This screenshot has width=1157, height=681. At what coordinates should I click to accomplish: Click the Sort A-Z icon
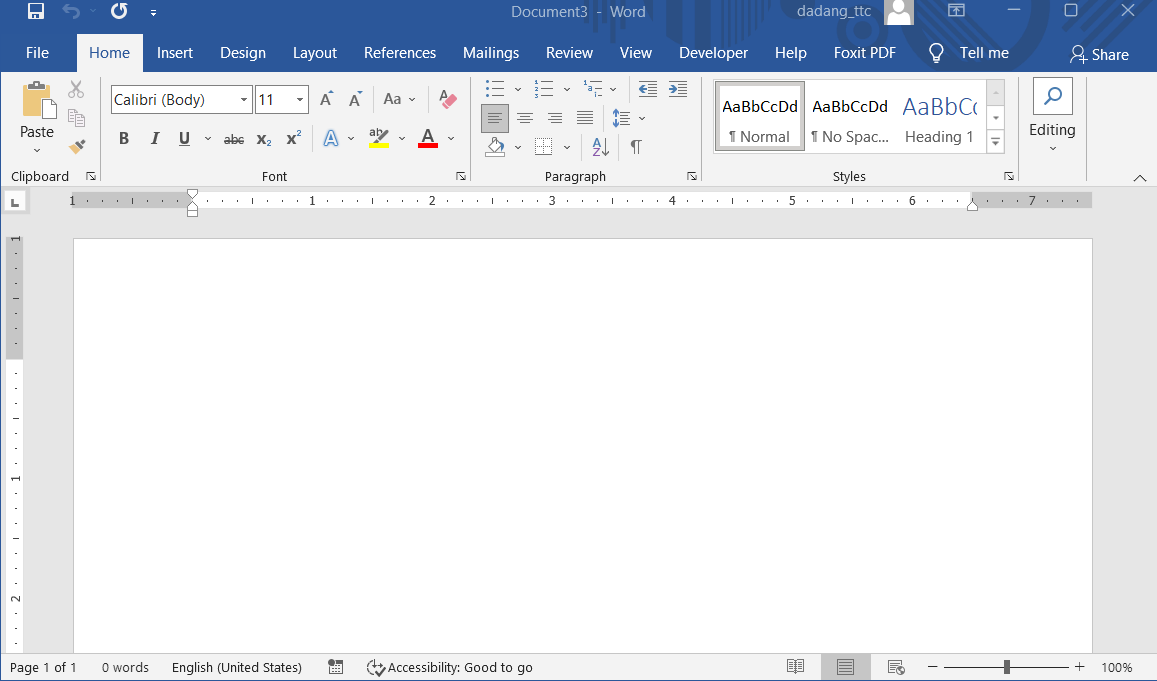(x=600, y=147)
